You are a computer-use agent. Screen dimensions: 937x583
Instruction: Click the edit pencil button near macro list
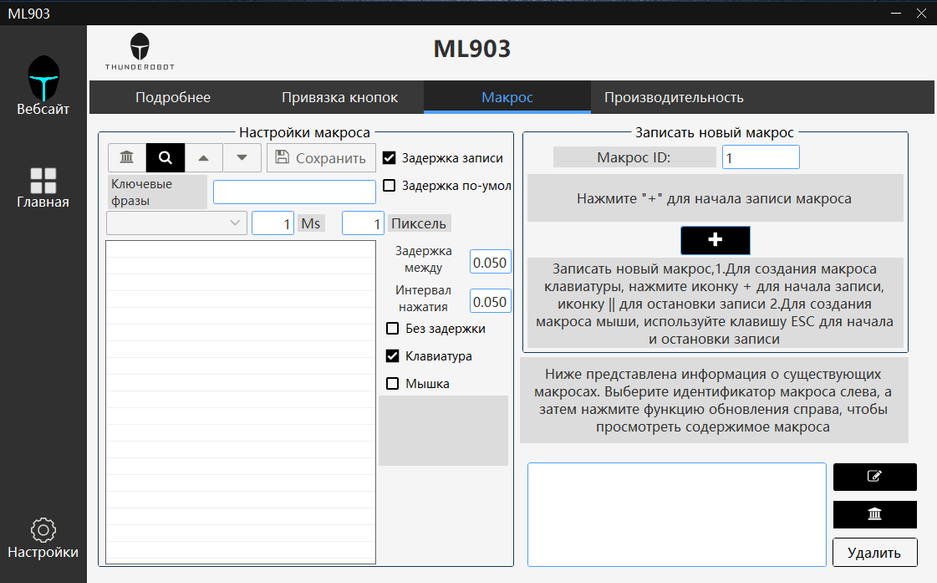pyautogui.click(x=875, y=477)
